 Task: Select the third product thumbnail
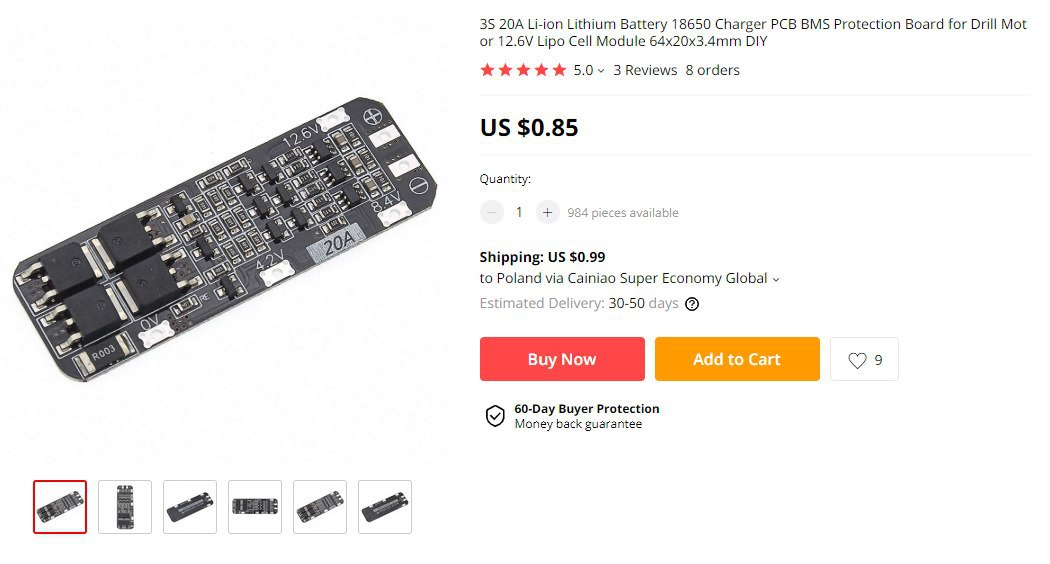[190, 507]
